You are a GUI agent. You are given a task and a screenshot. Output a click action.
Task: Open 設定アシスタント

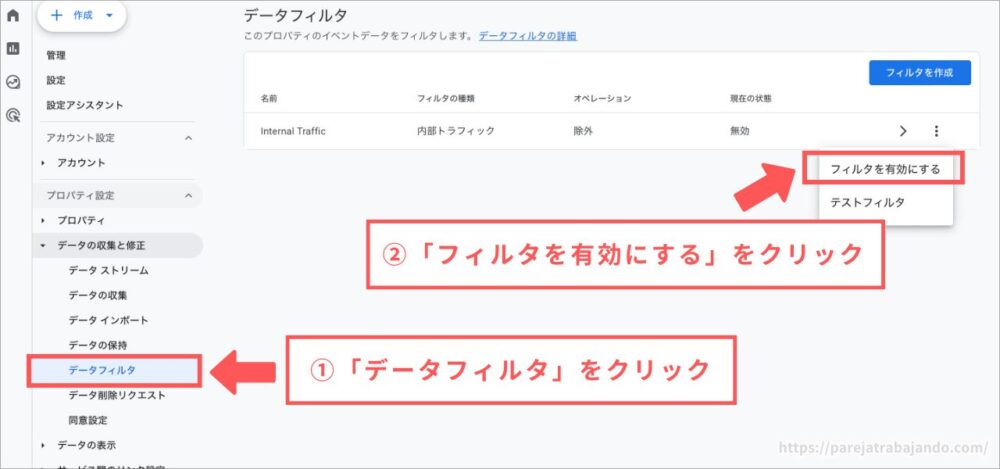tap(85, 105)
